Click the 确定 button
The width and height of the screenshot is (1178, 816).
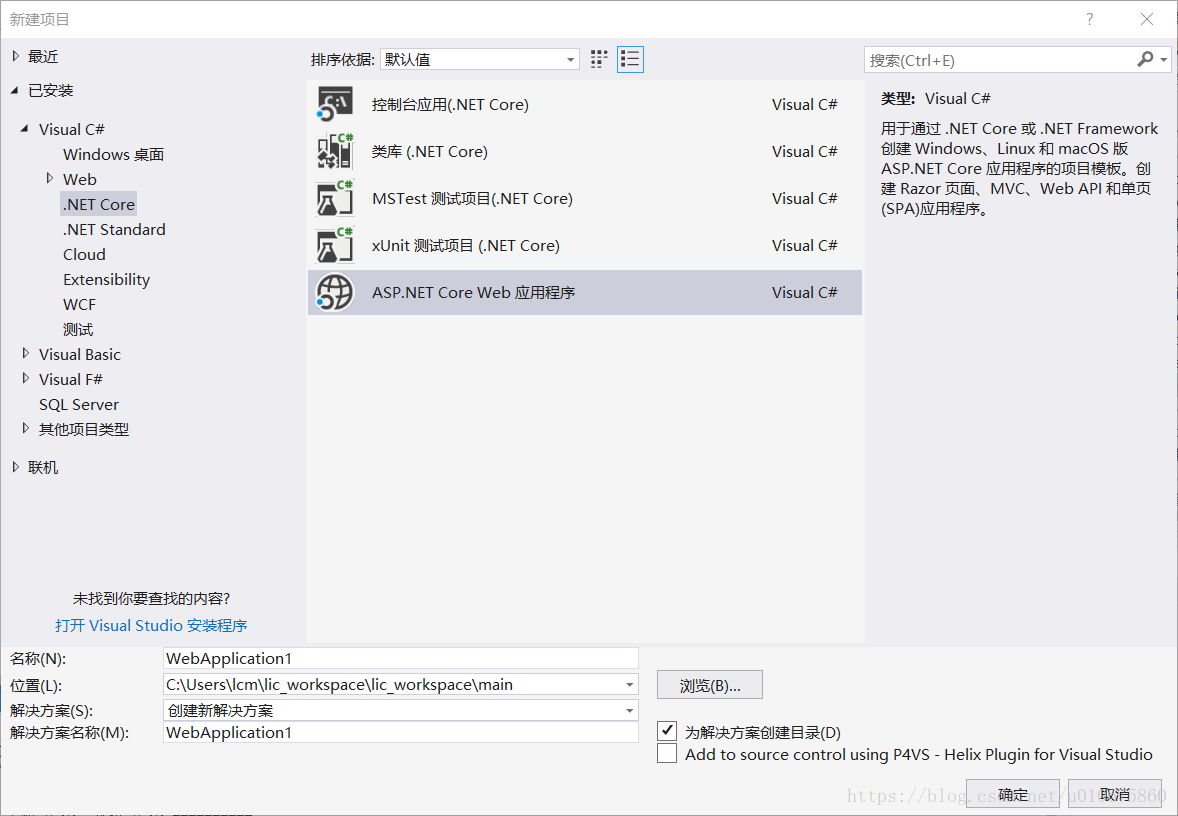(x=1013, y=794)
